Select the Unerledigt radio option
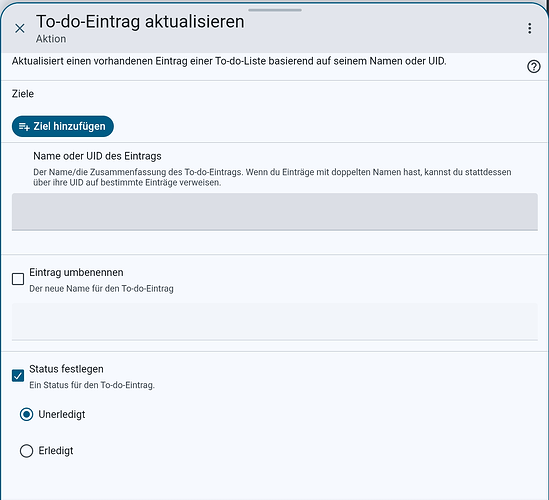The width and height of the screenshot is (549, 500). pos(27,415)
